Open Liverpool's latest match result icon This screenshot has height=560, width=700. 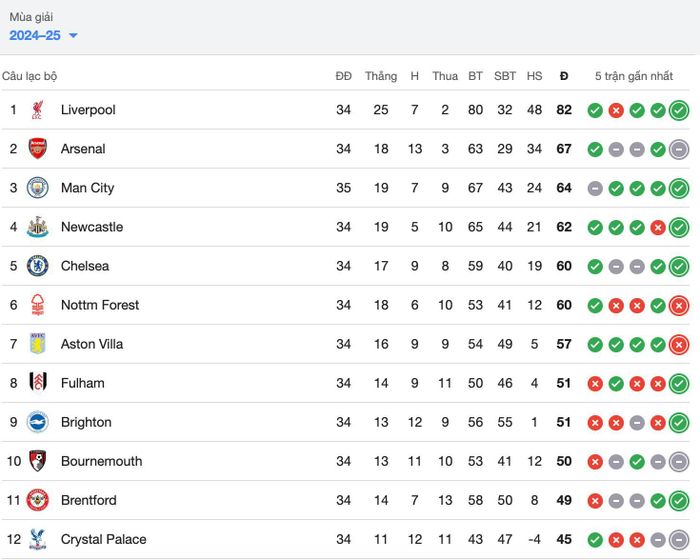(679, 110)
